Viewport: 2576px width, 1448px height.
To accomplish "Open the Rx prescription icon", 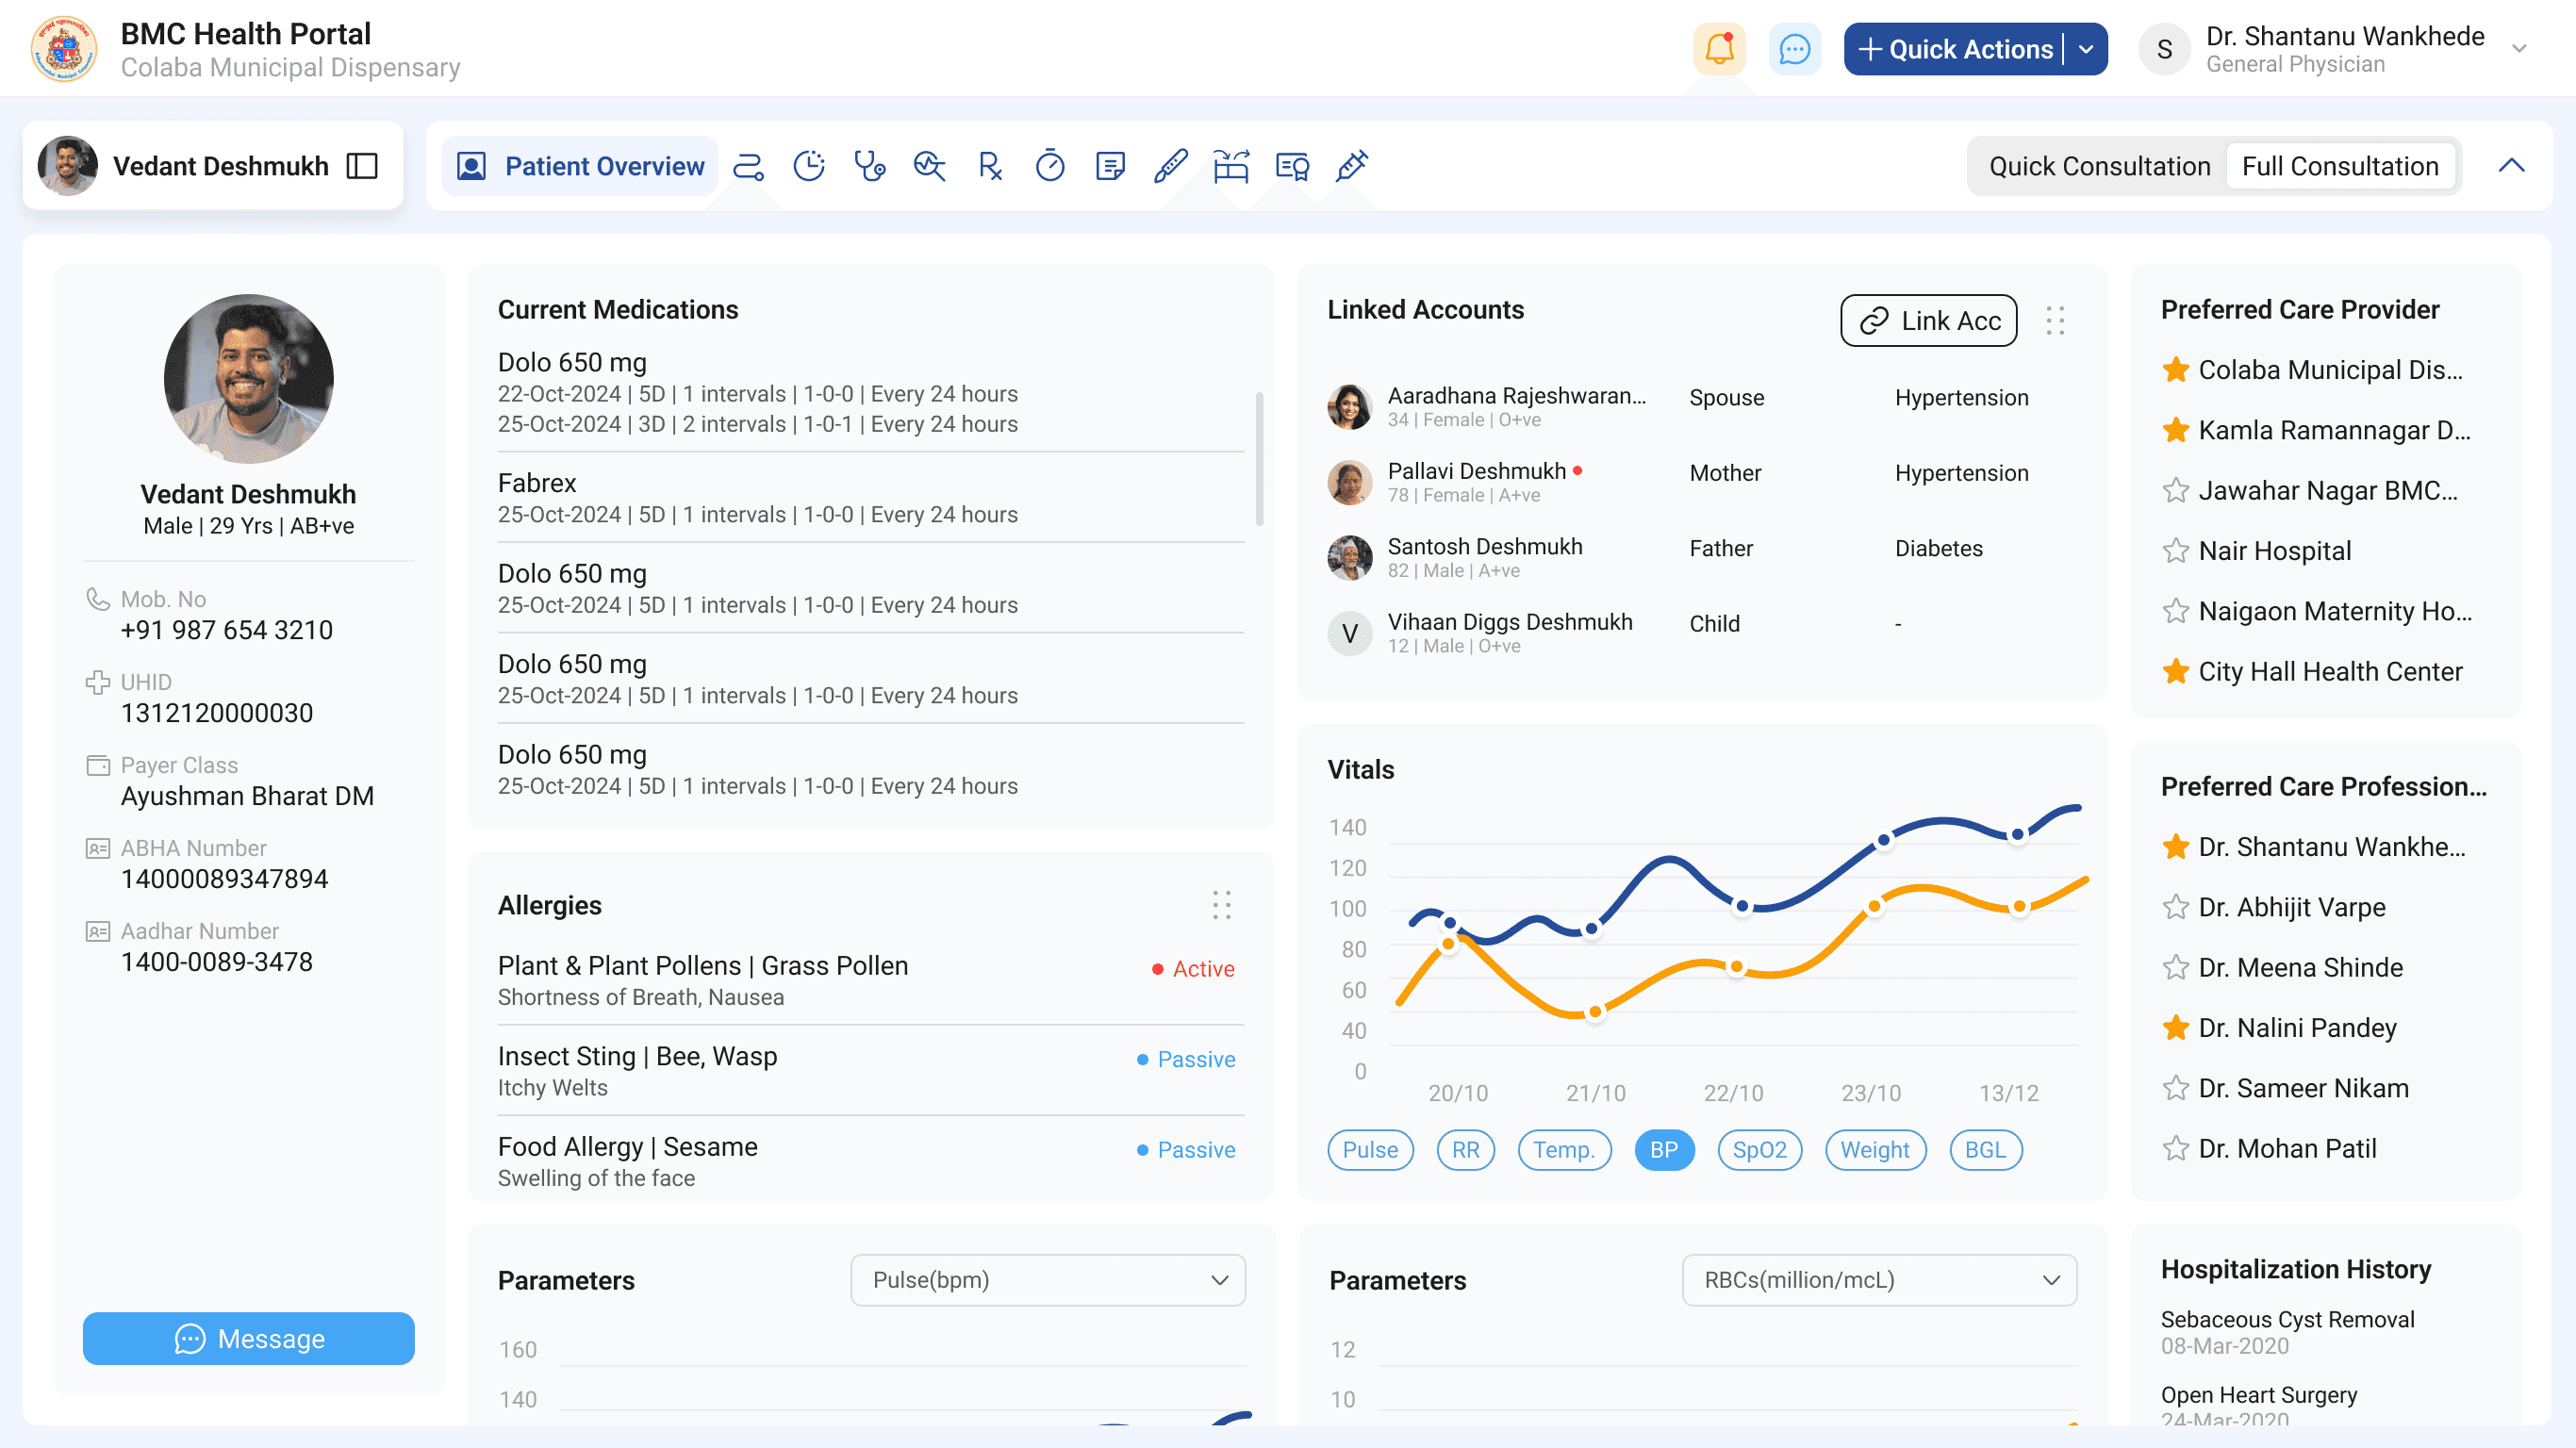I will (989, 166).
